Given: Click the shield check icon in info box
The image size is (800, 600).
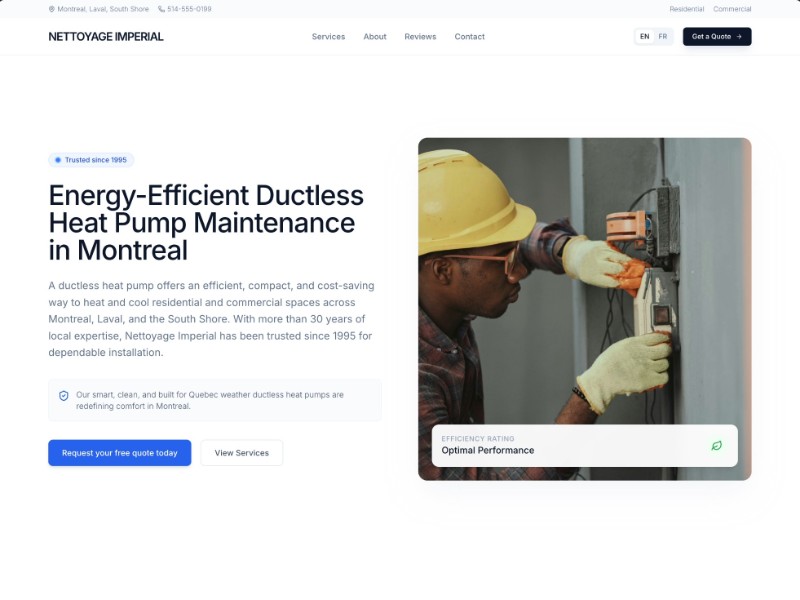Looking at the screenshot, I should point(64,396).
